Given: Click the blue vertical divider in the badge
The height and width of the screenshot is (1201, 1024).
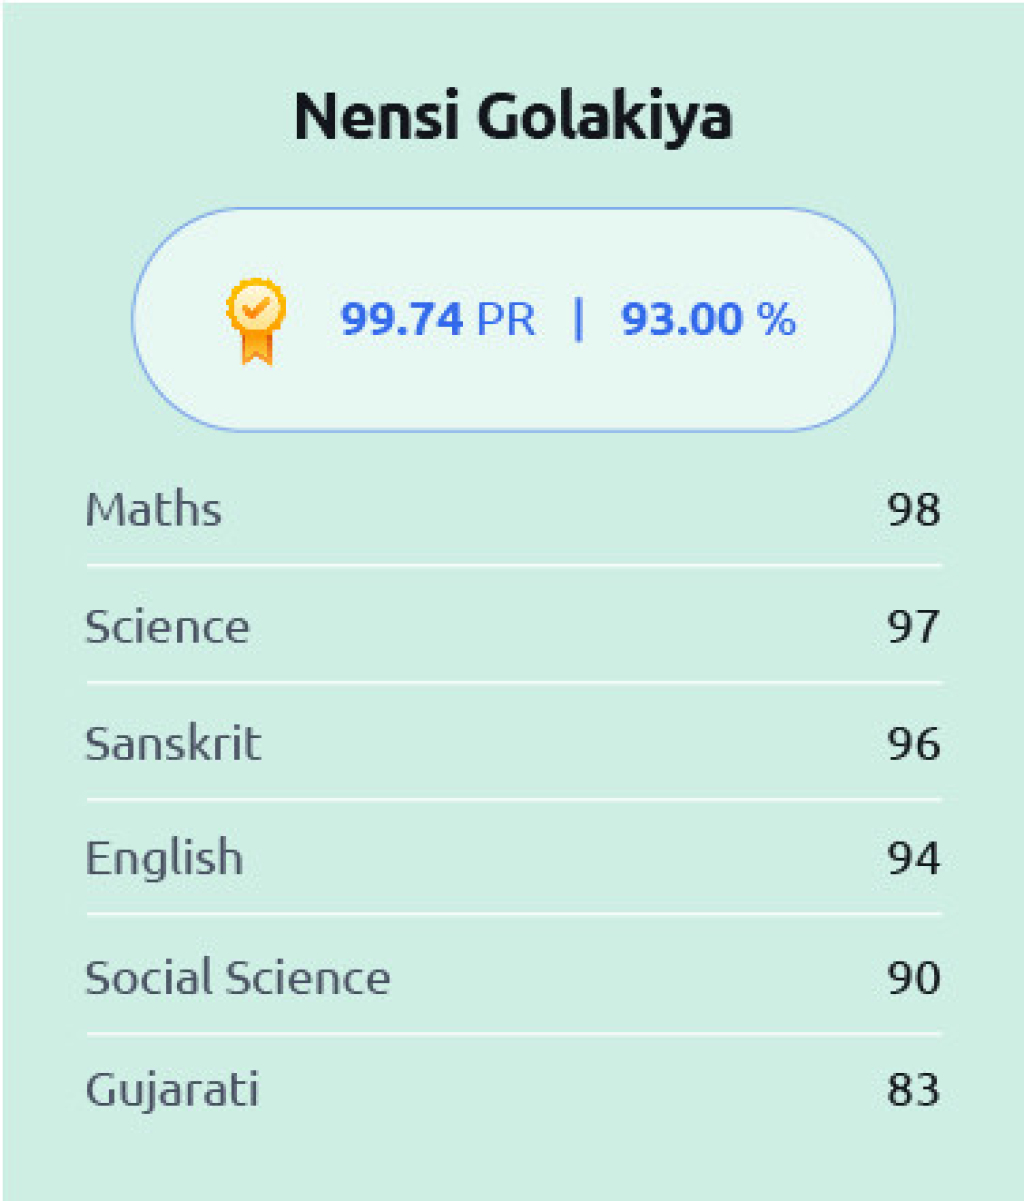Looking at the screenshot, I should pyautogui.click(x=578, y=319).
